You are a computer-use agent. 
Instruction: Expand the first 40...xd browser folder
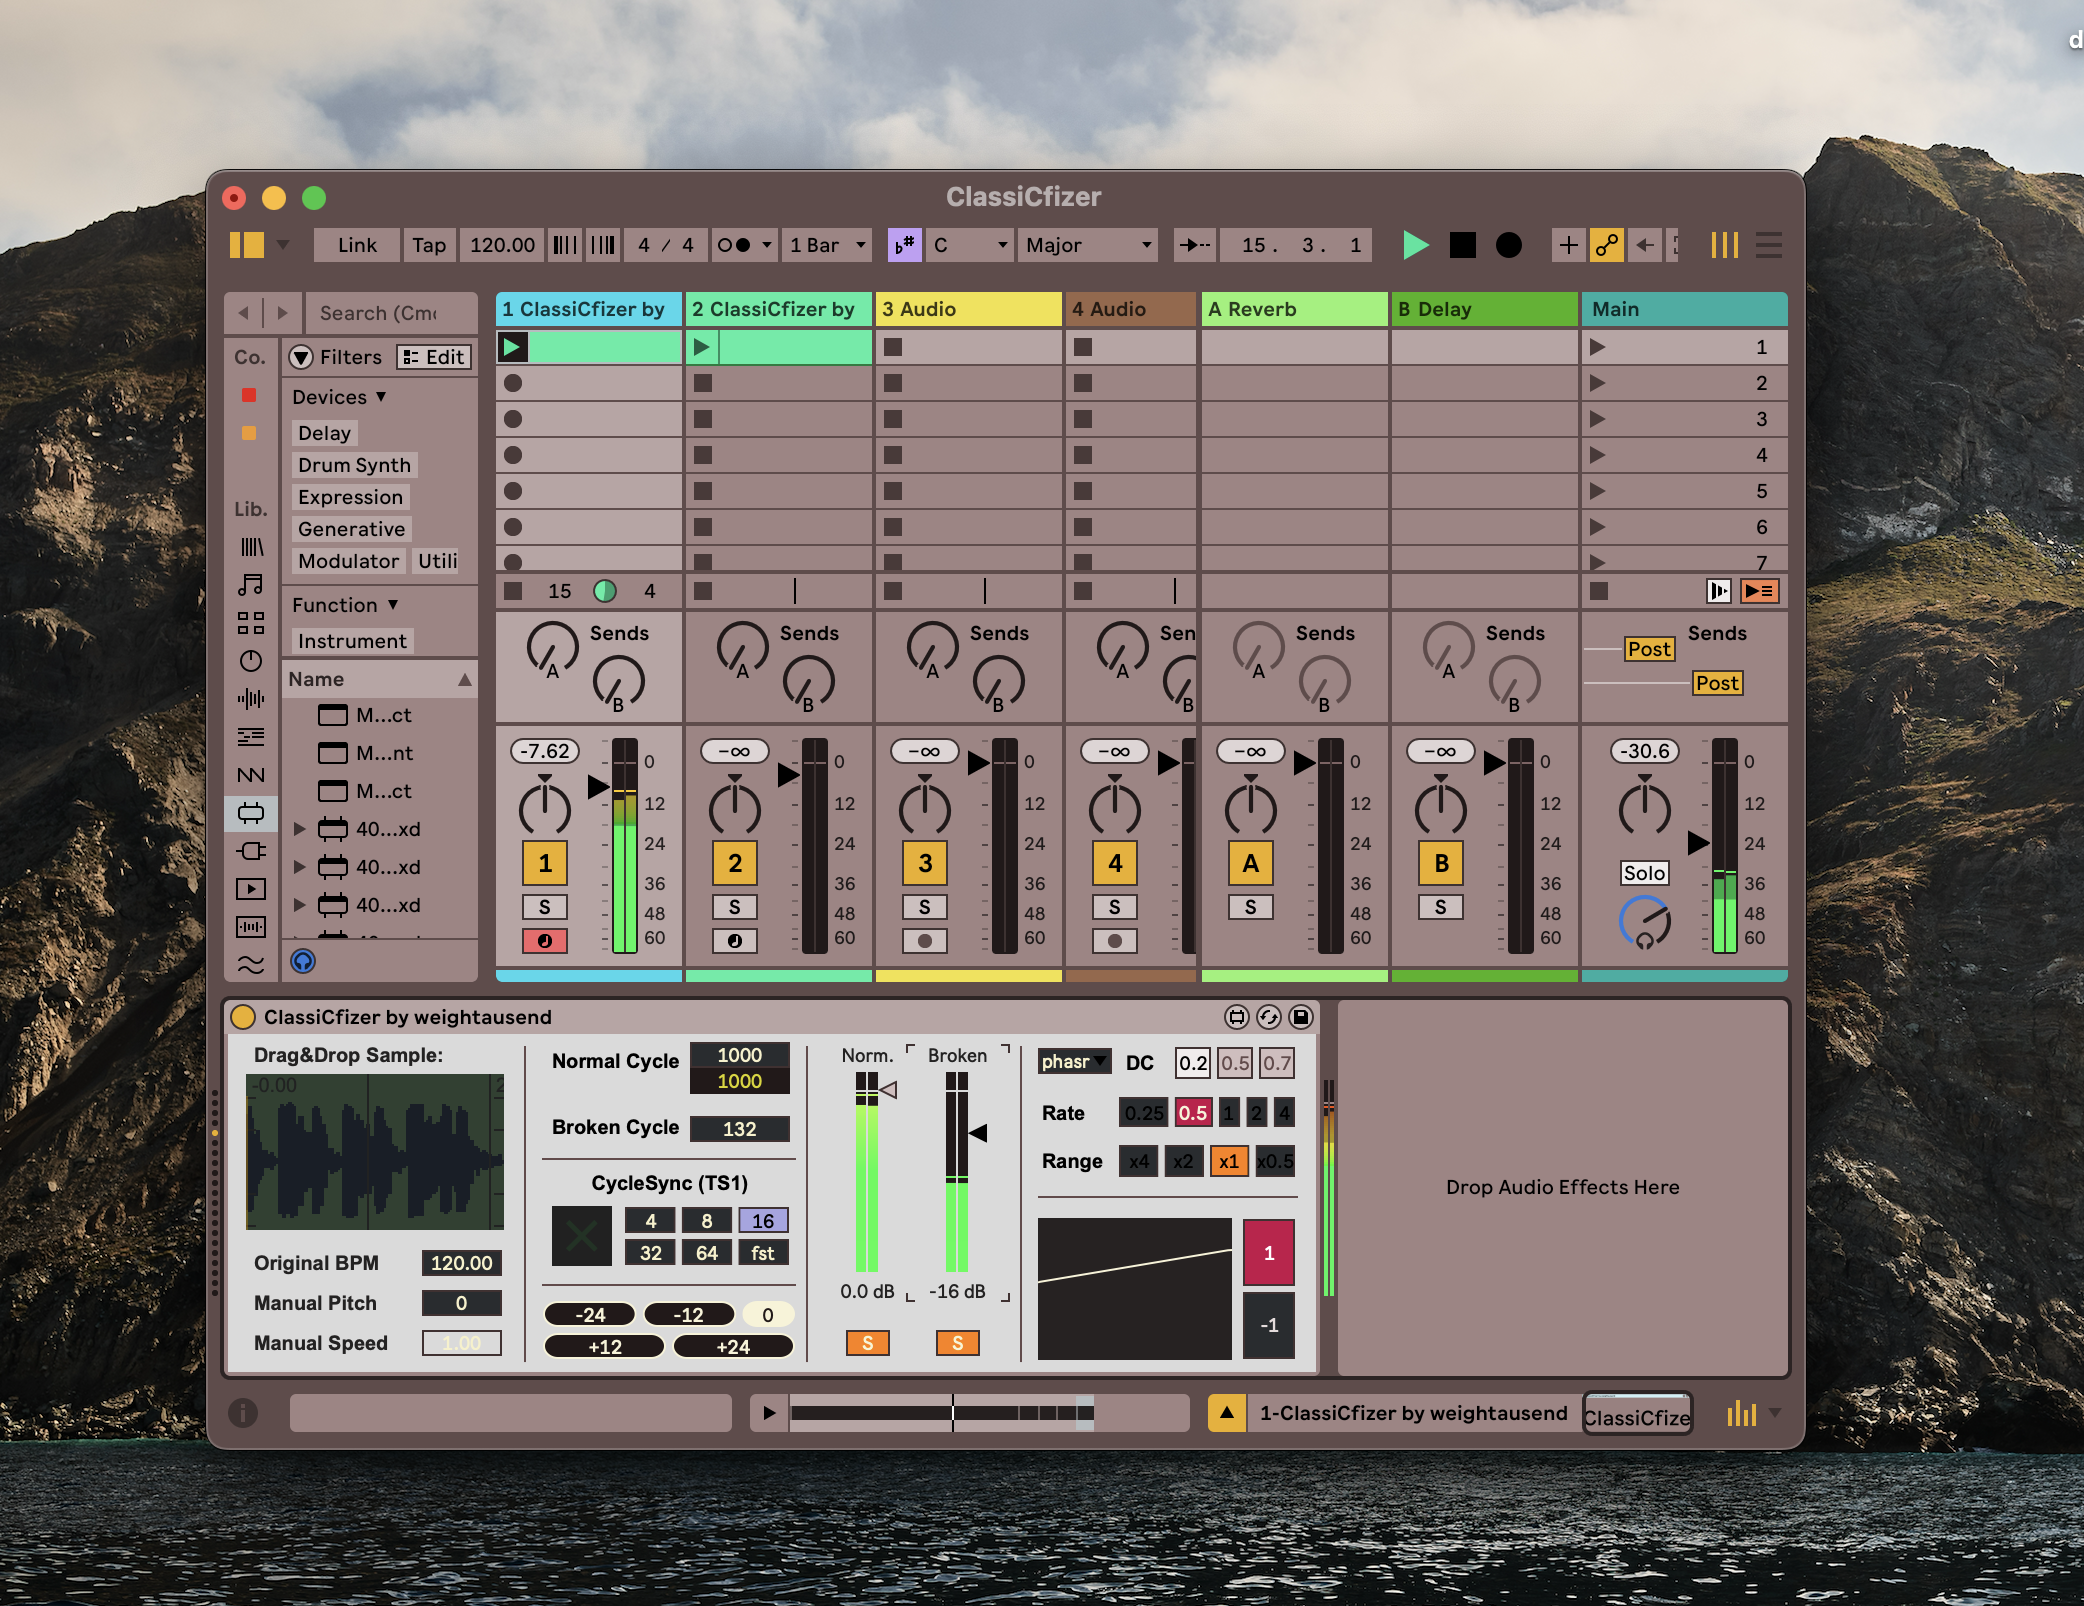pyautogui.click(x=299, y=829)
